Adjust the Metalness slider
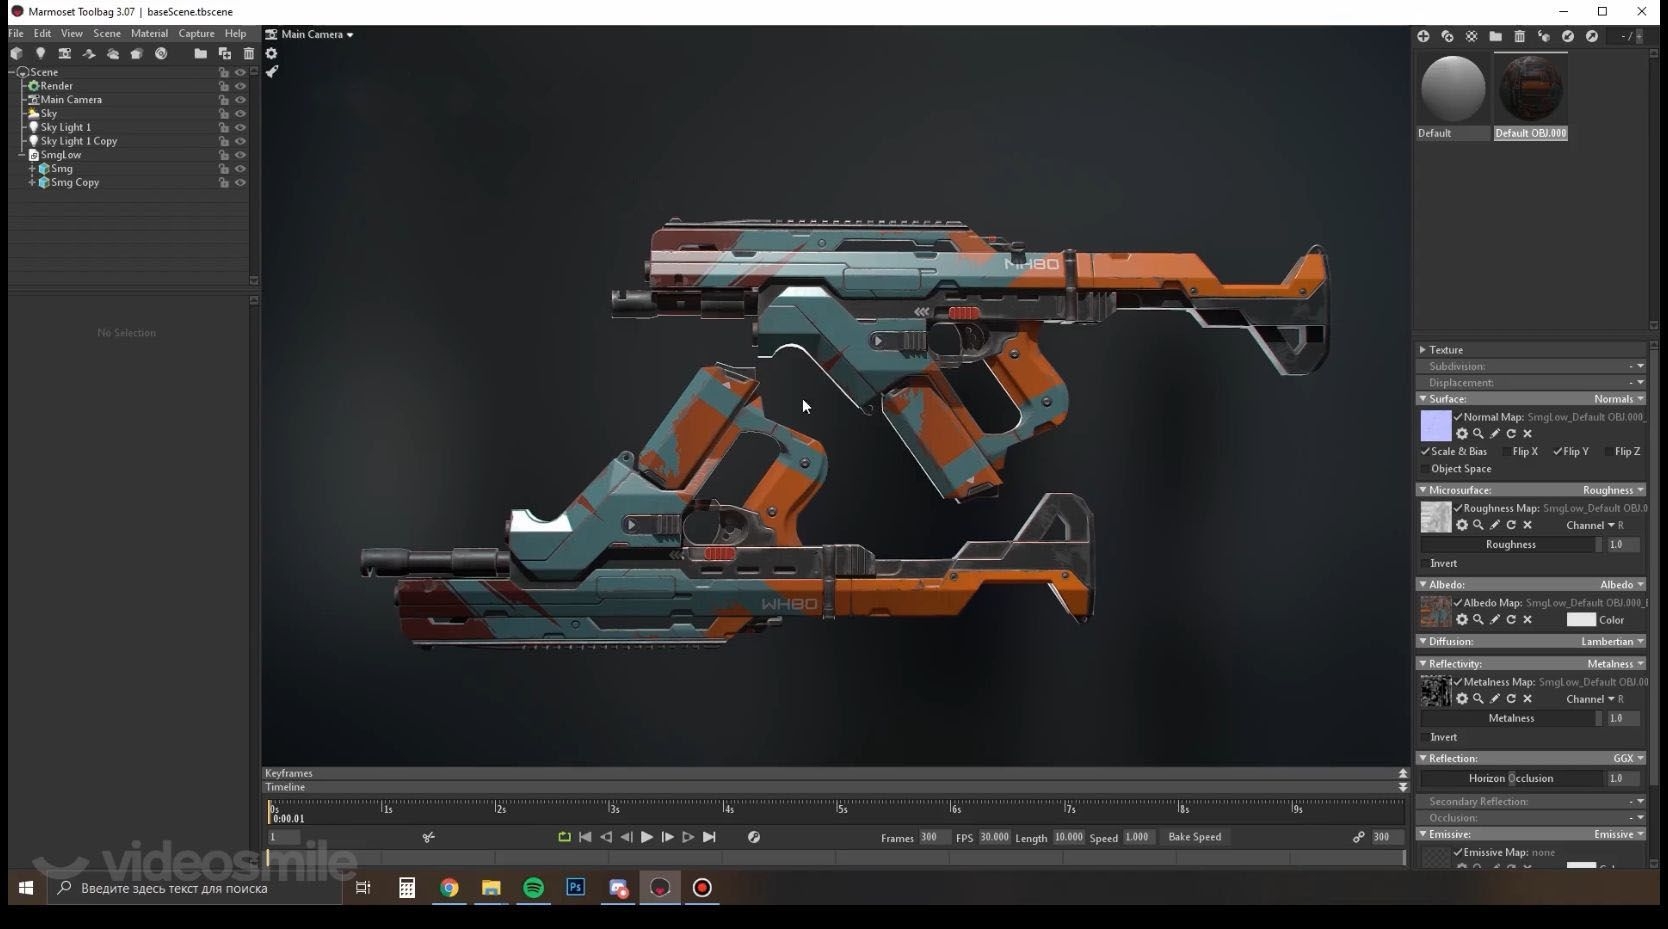The image size is (1668, 929). (1511, 719)
